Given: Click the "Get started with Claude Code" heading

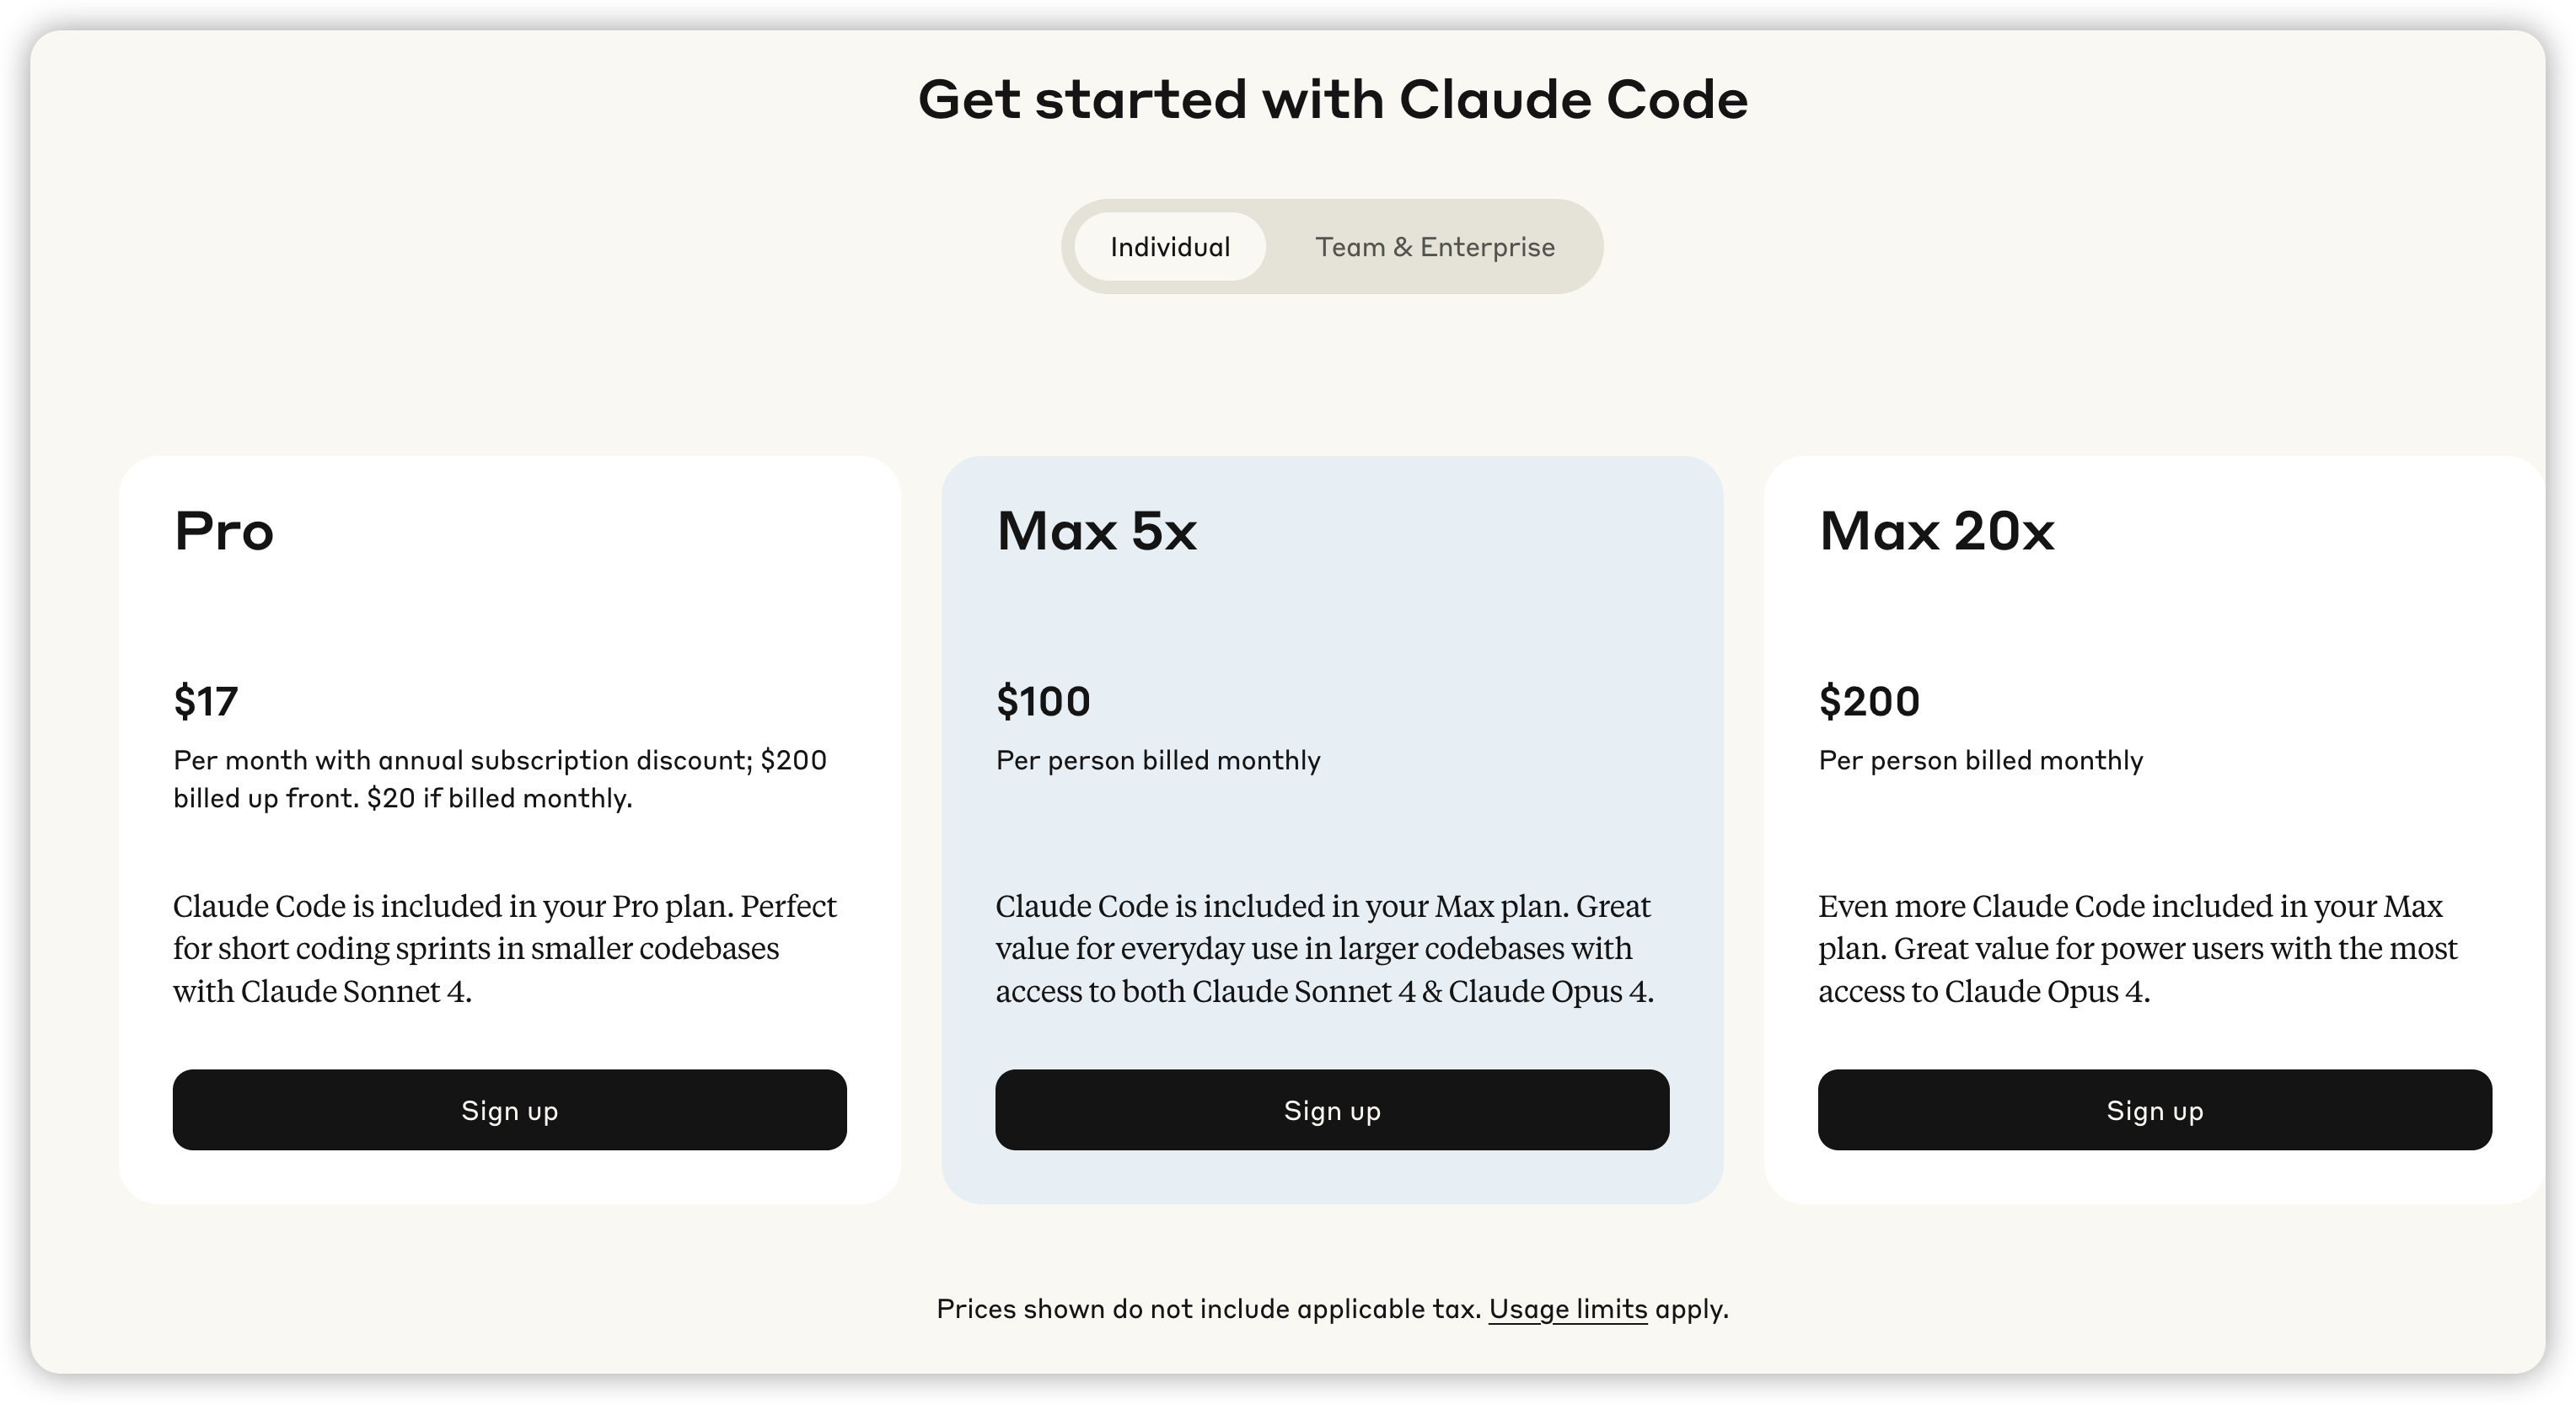Looking at the screenshot, I should [1332, 100].
